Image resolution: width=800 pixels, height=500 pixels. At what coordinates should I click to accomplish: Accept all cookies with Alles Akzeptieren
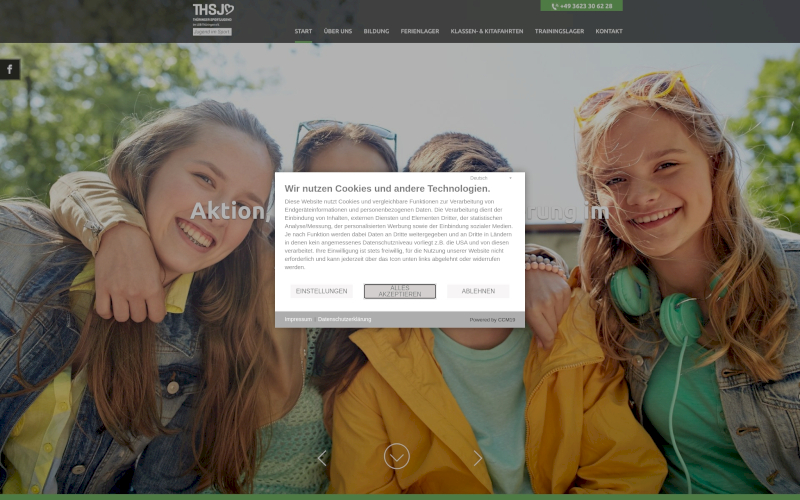[399, 291]
